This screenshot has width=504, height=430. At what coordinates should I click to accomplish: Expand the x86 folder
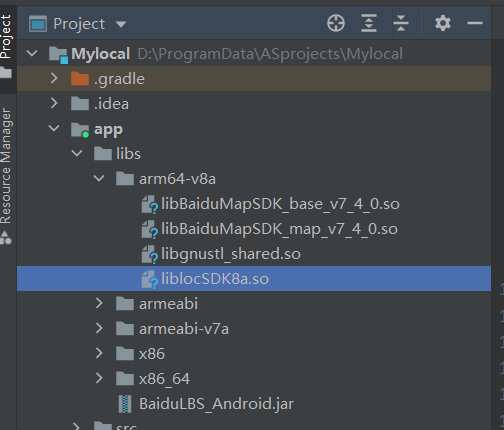coord(99,353)
